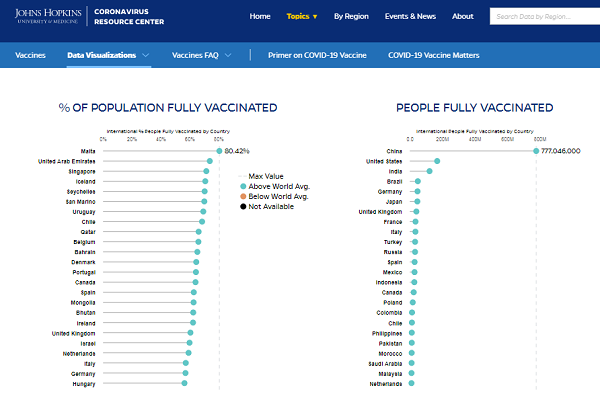Click the Uruguay percentage dot

pyautogui.click(x=203, y=212)
